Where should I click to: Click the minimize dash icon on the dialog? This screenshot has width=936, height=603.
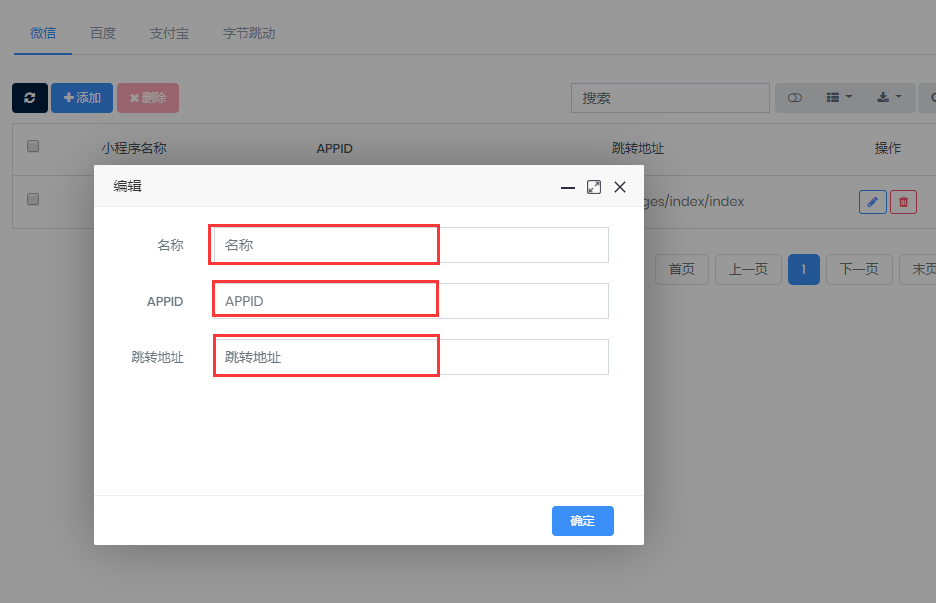[568, 186]
